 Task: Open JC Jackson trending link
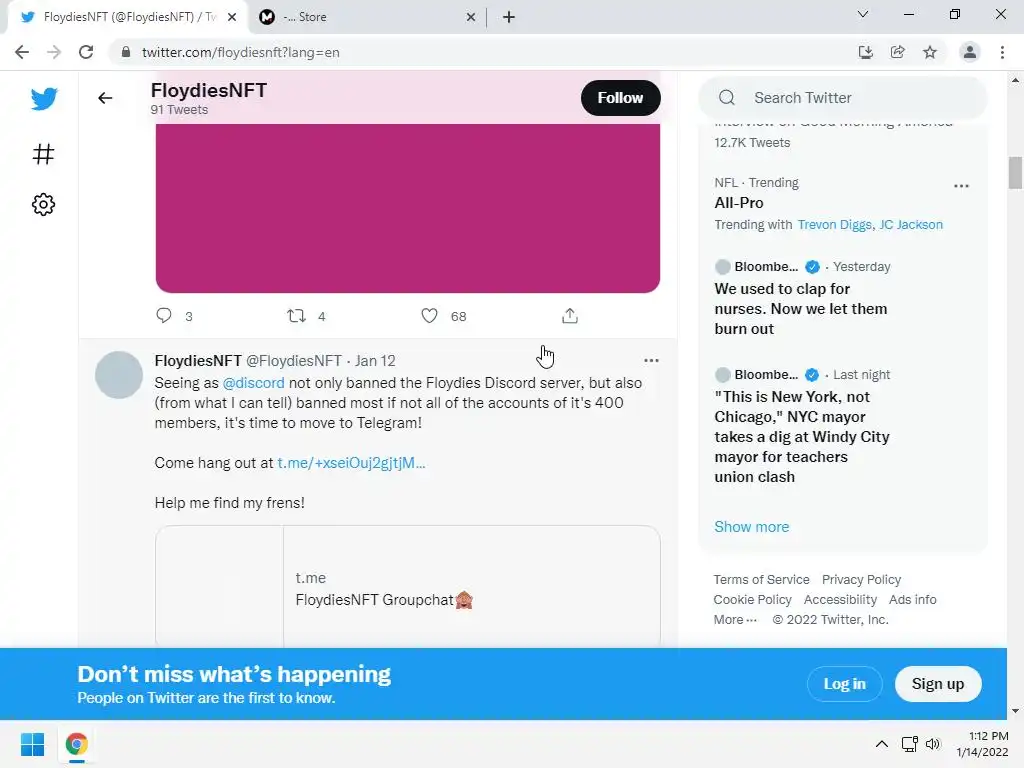point(911,225)
